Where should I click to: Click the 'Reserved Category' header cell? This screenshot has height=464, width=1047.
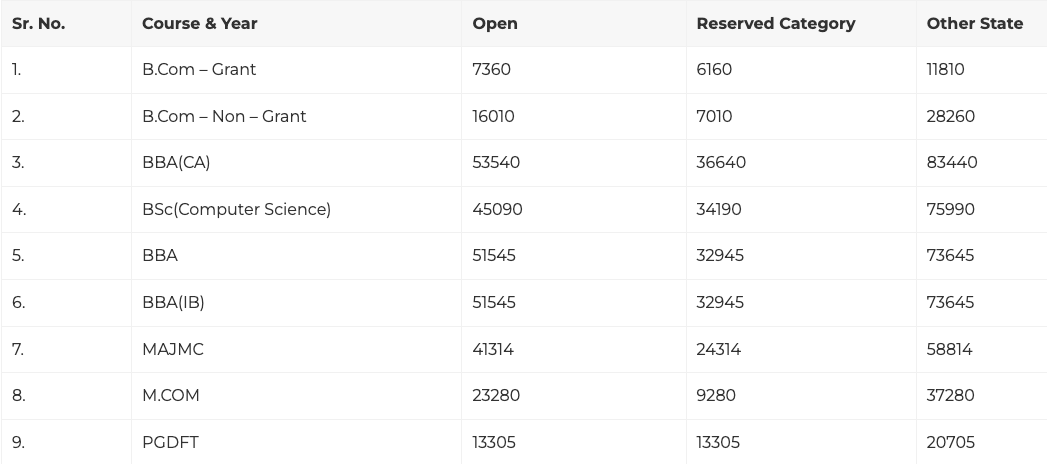(x=775, y=23)
